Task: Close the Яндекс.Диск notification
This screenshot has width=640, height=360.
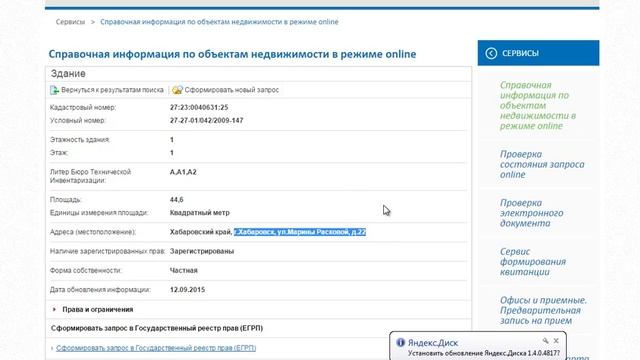Action: (x=556, y=340)
